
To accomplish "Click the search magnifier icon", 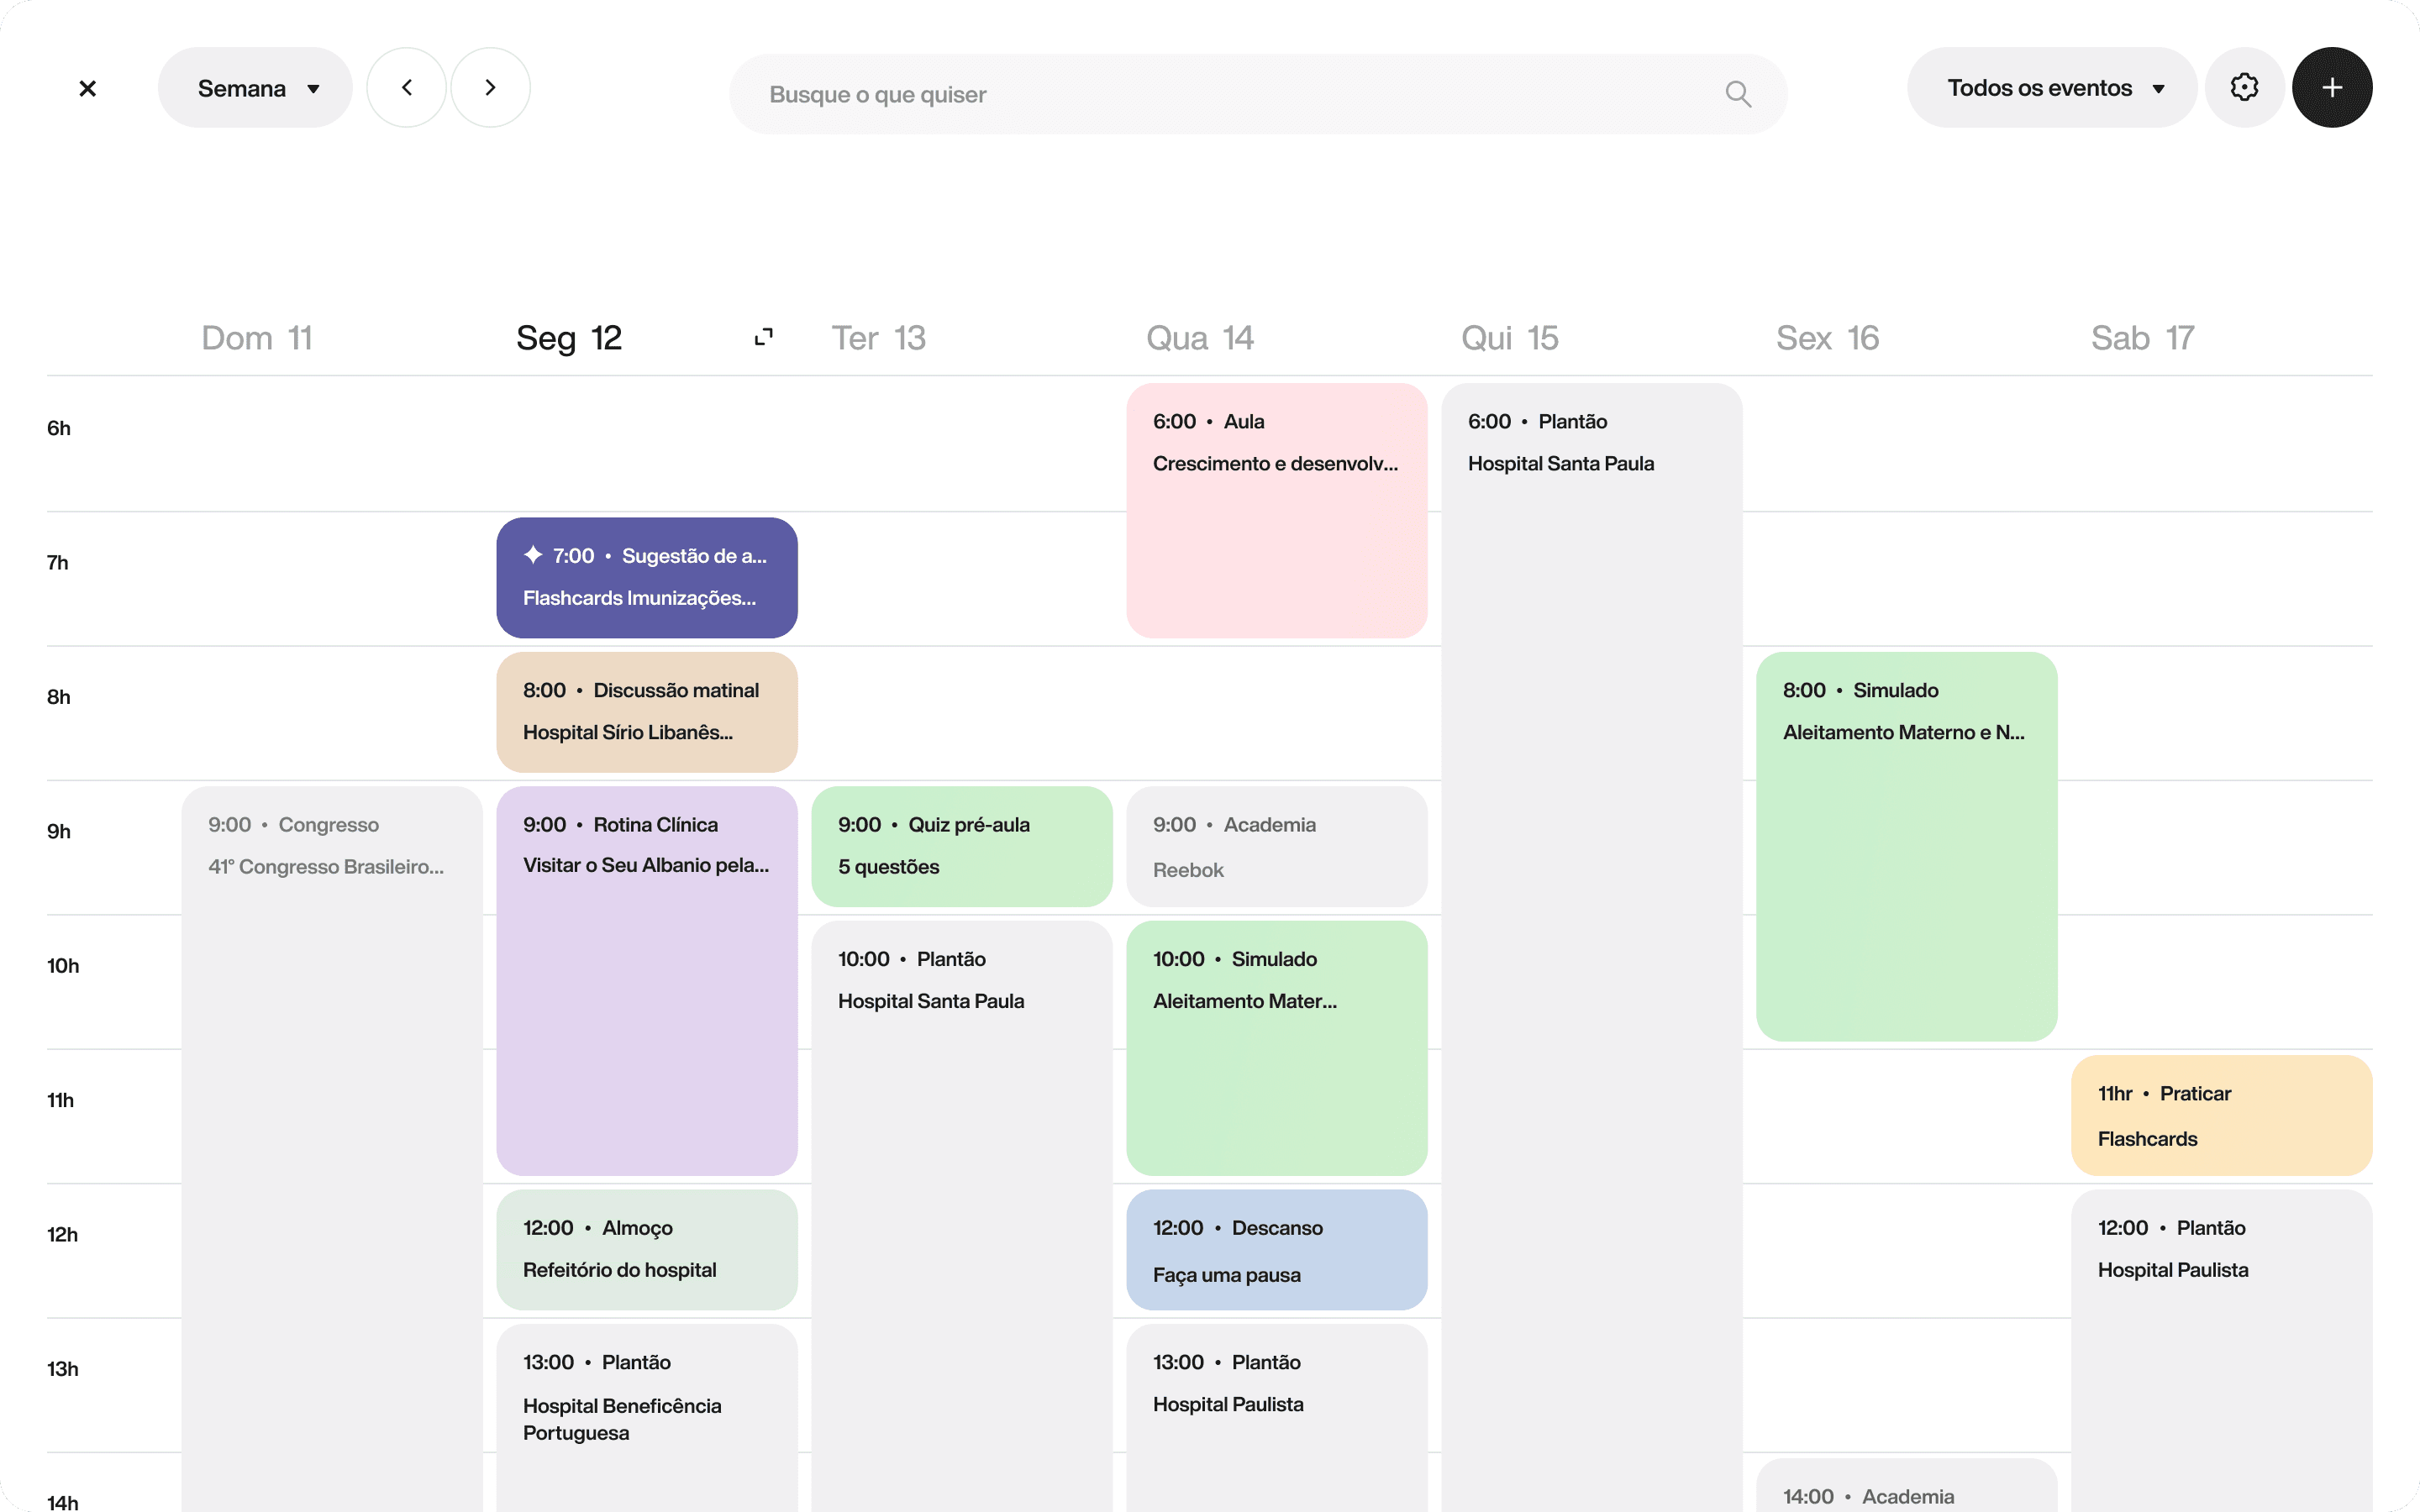I will pos(1738,94).
